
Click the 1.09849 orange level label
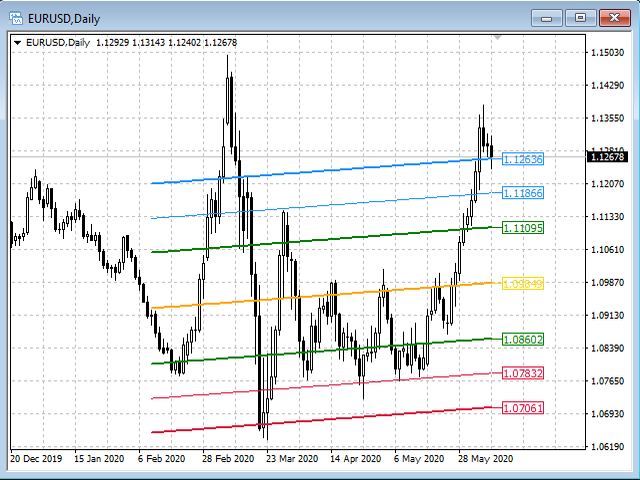click(522, 283)
